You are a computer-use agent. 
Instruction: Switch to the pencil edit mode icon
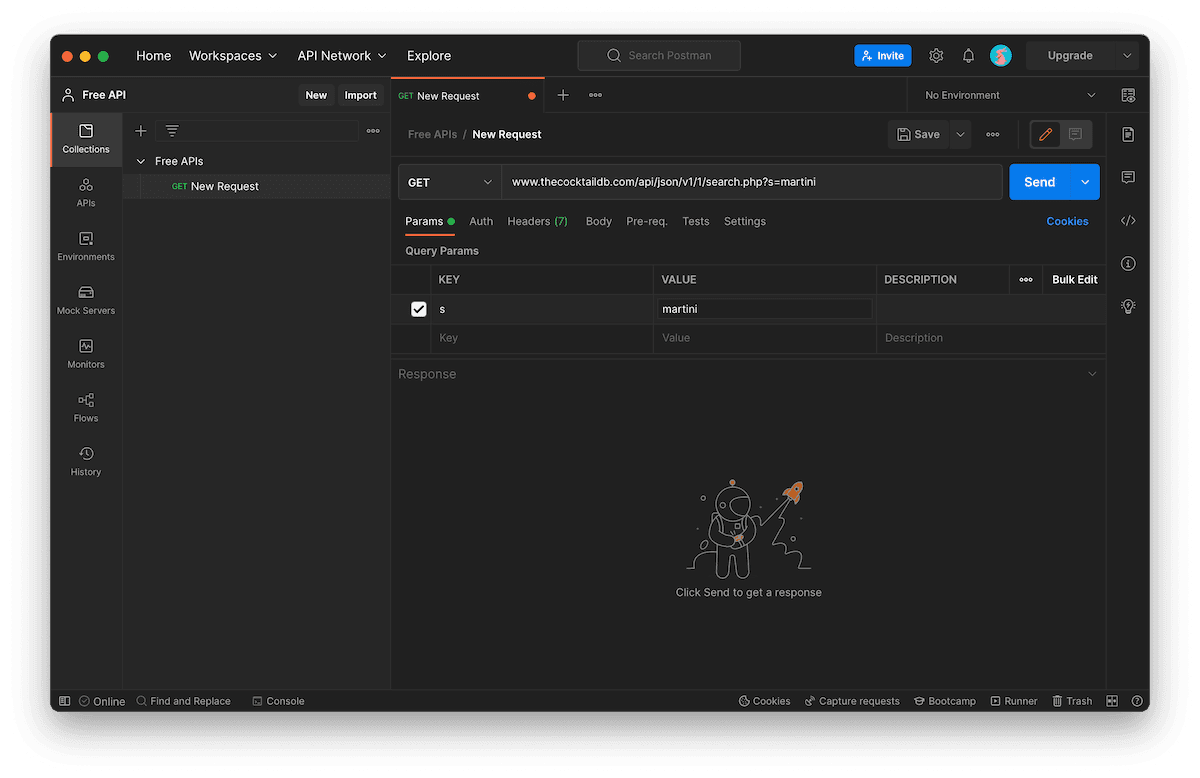pos(1046,134)
